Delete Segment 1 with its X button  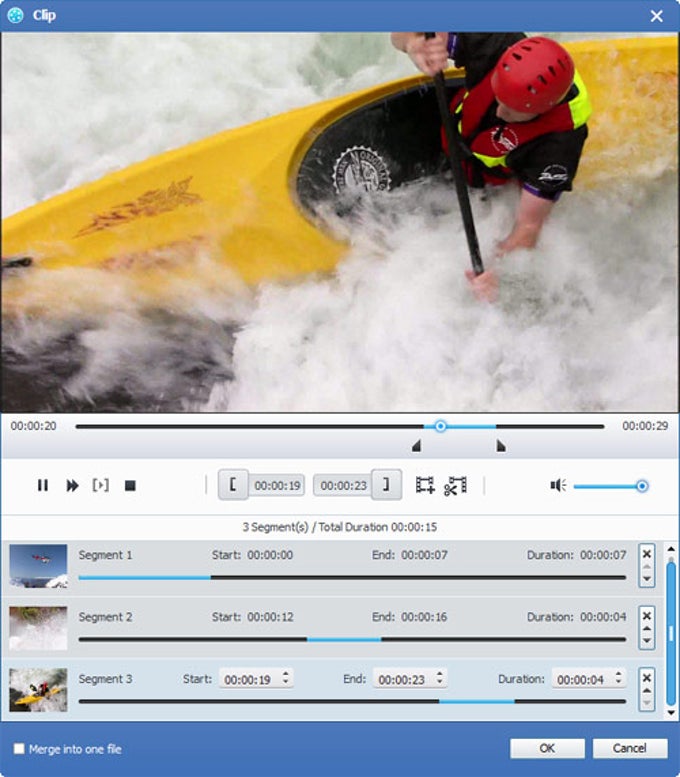pos(647,554)
